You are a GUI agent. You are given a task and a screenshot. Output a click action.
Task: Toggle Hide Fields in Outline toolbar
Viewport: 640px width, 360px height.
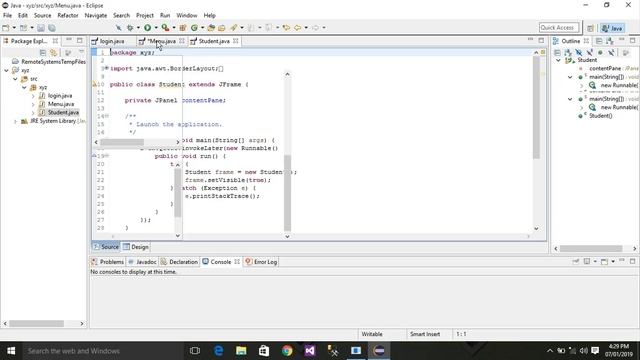click(579, 53)
